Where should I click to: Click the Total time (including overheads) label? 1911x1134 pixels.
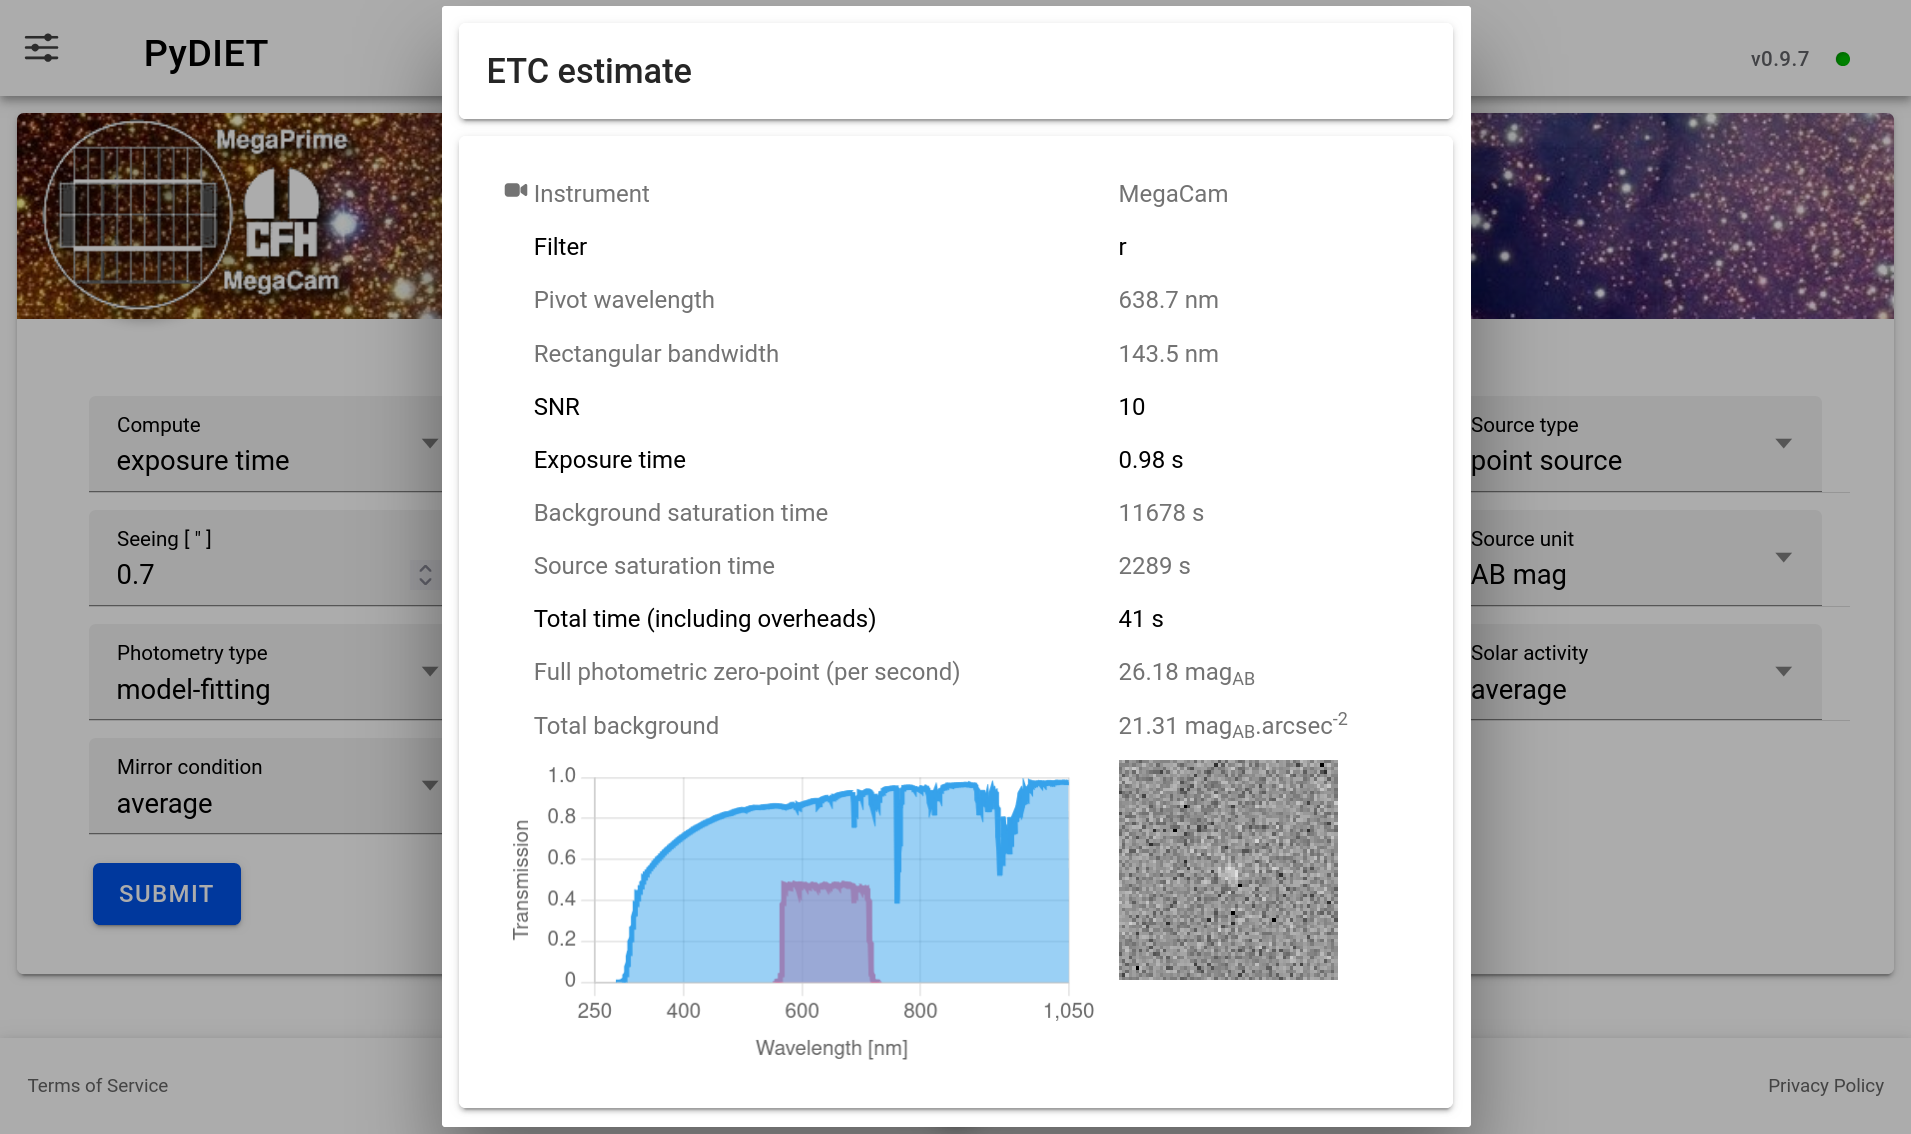click(704, 619)
